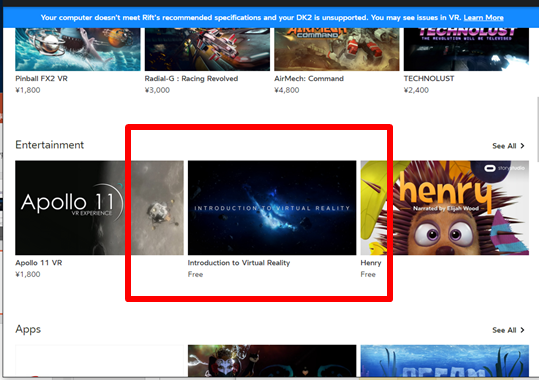The height and width of the screenshot is (380, 539).
Task: Open Introduction to Virtual Reality thumbnail
Action: tap(272, 208)
